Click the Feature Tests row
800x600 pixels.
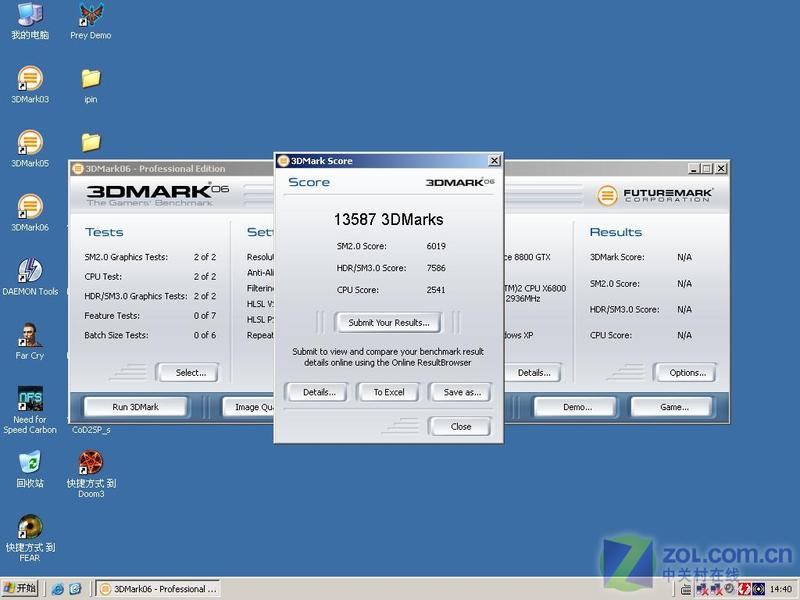click(x=151, y=316)
